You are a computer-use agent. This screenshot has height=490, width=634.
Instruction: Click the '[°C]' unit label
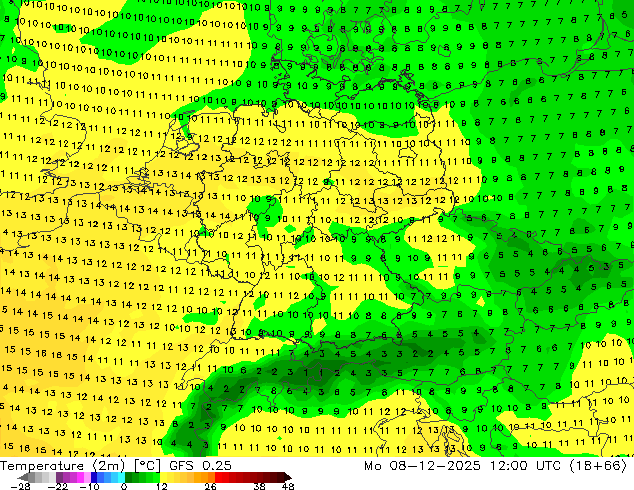coord(147,466)
